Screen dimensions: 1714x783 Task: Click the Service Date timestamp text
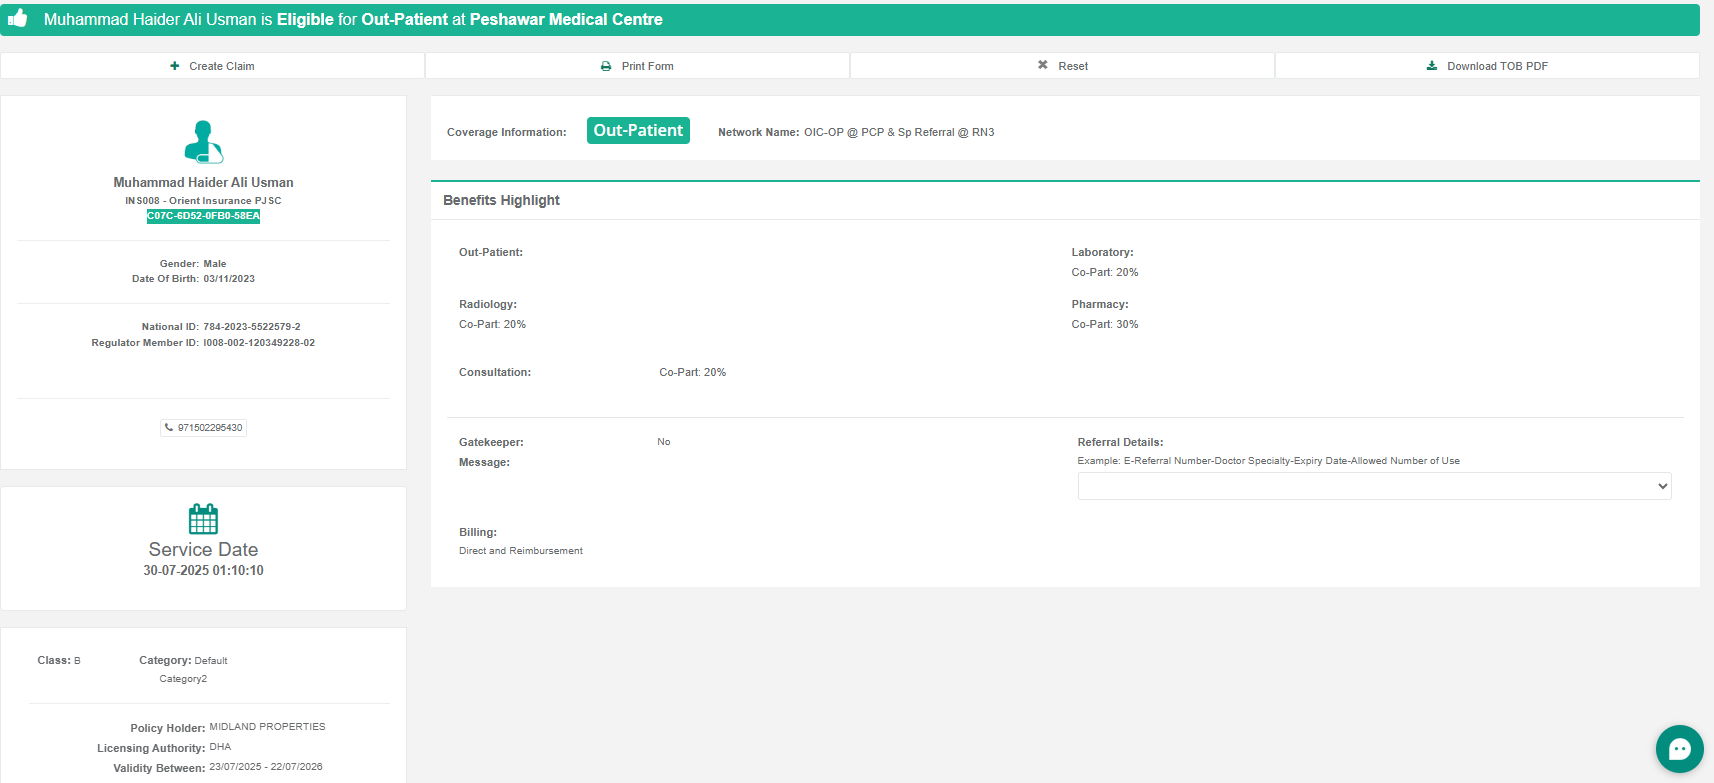pyautogui.click(x=203, y=571)
